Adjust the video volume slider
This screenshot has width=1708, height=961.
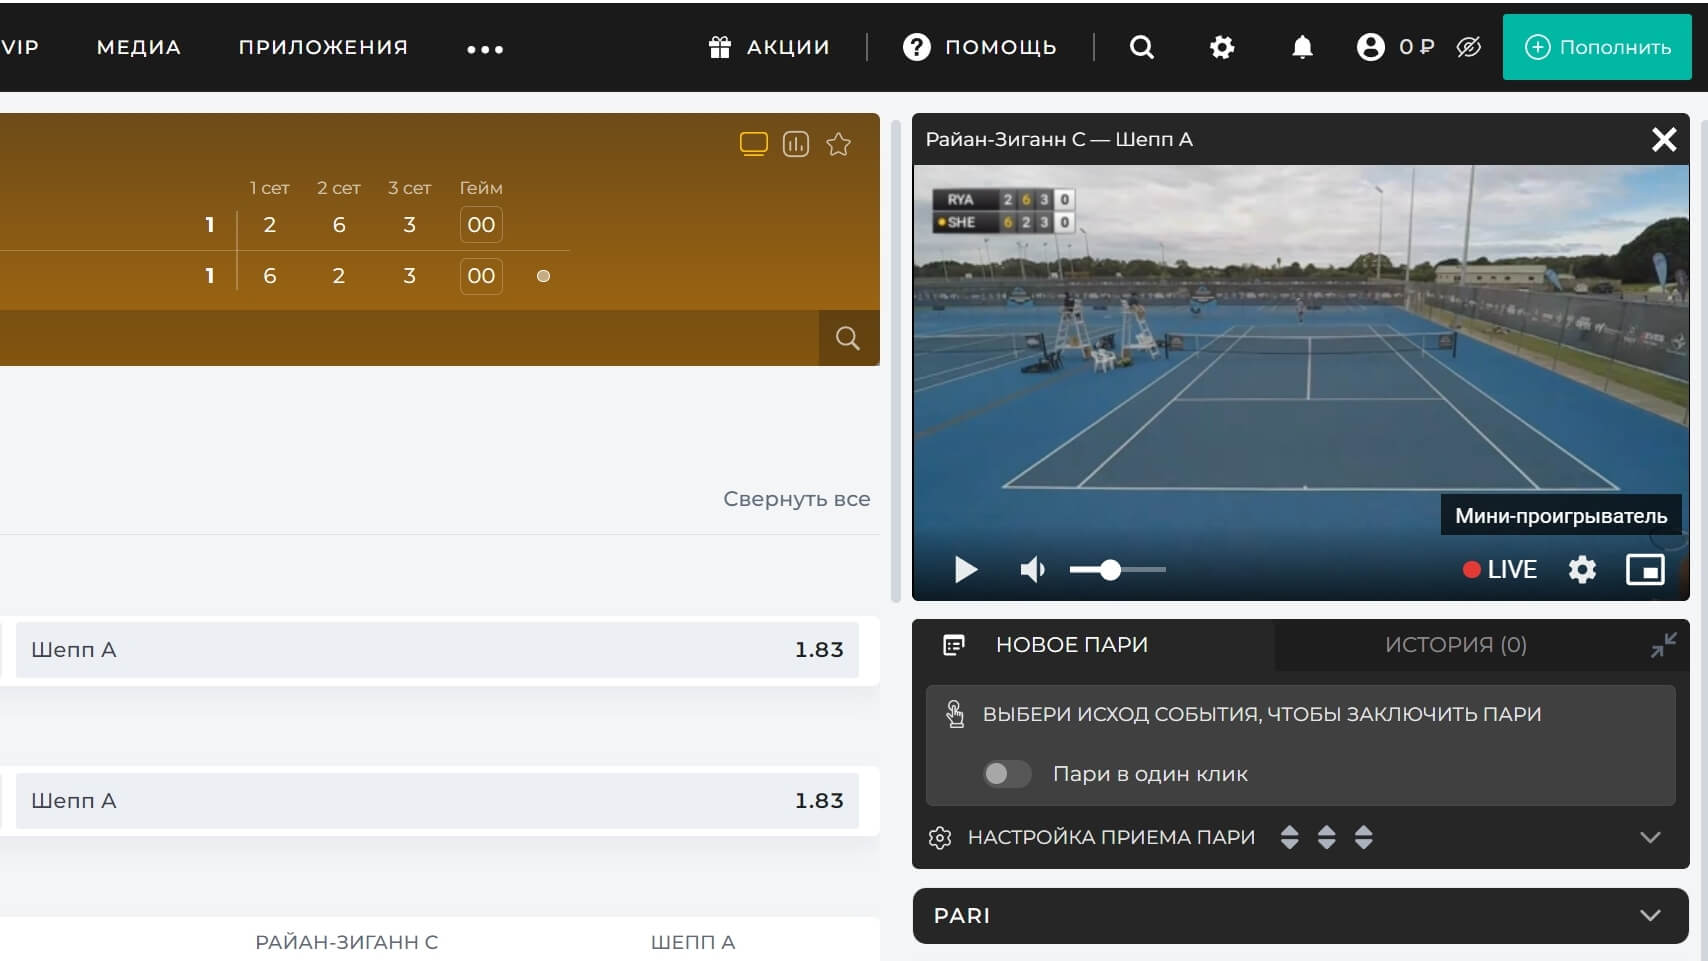(1118, 570)
